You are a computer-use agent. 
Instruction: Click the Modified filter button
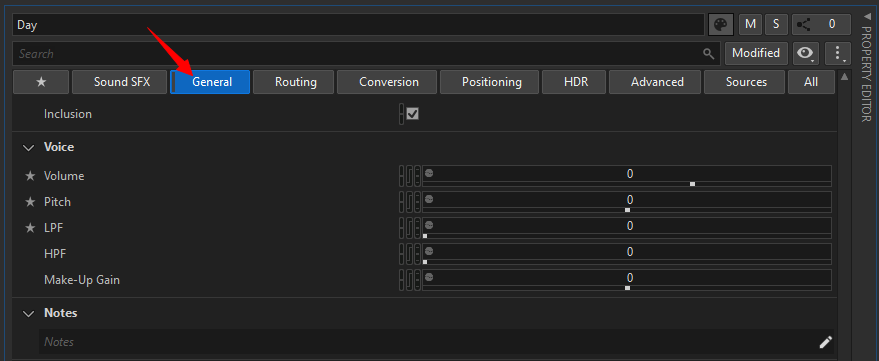click(x=756, y=53)
